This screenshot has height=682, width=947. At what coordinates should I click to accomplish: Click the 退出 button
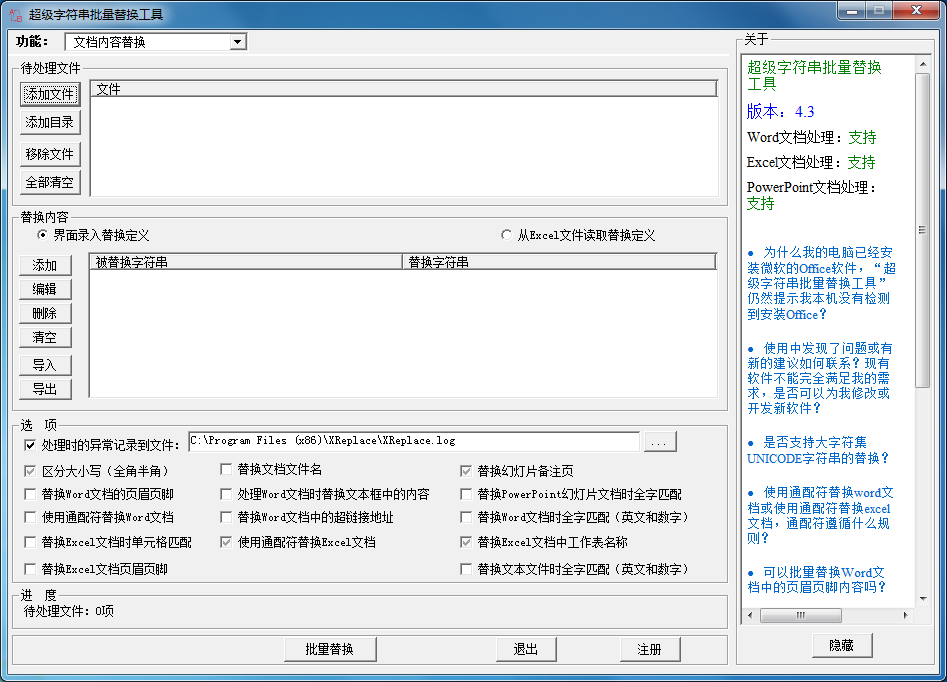coord(526,649)
